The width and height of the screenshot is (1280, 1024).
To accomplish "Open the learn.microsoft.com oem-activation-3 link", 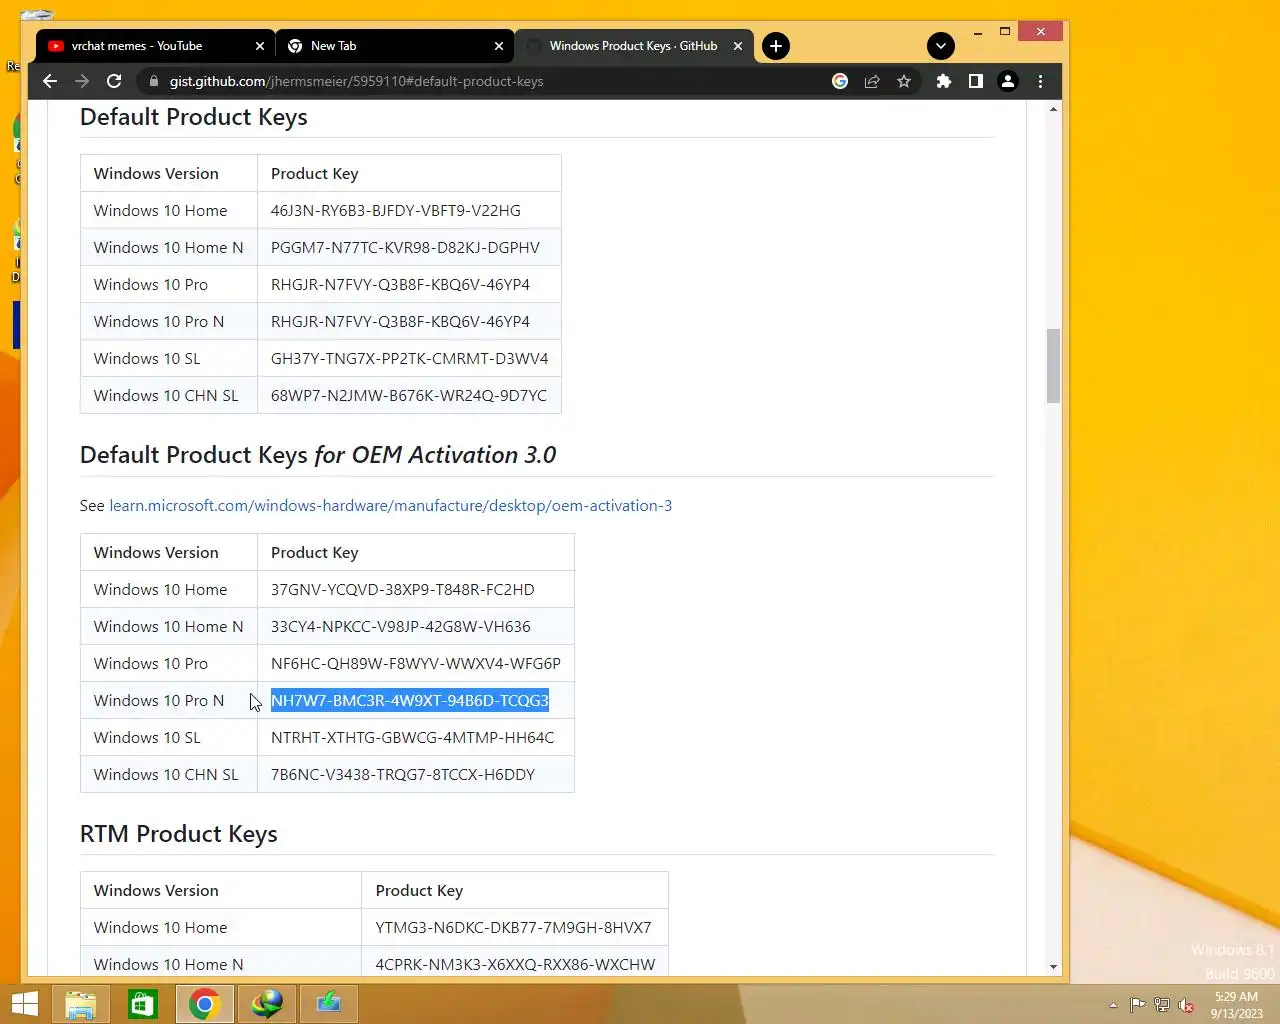I will [x=390, y=506].
